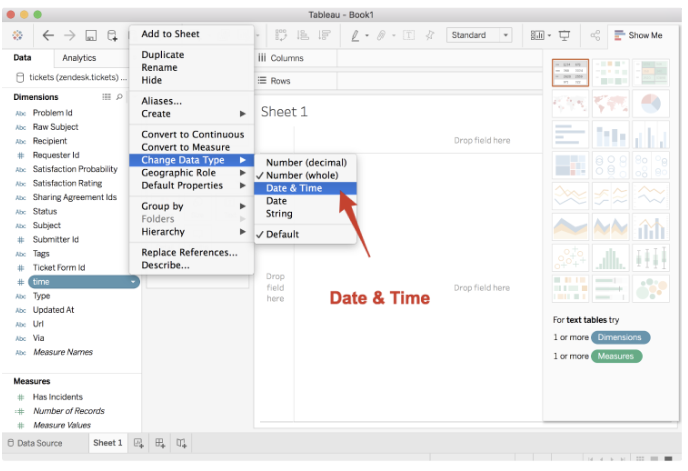Switch to the Analytics tab
The height and width of the screenshot is (471, 688).
[79, 58]
